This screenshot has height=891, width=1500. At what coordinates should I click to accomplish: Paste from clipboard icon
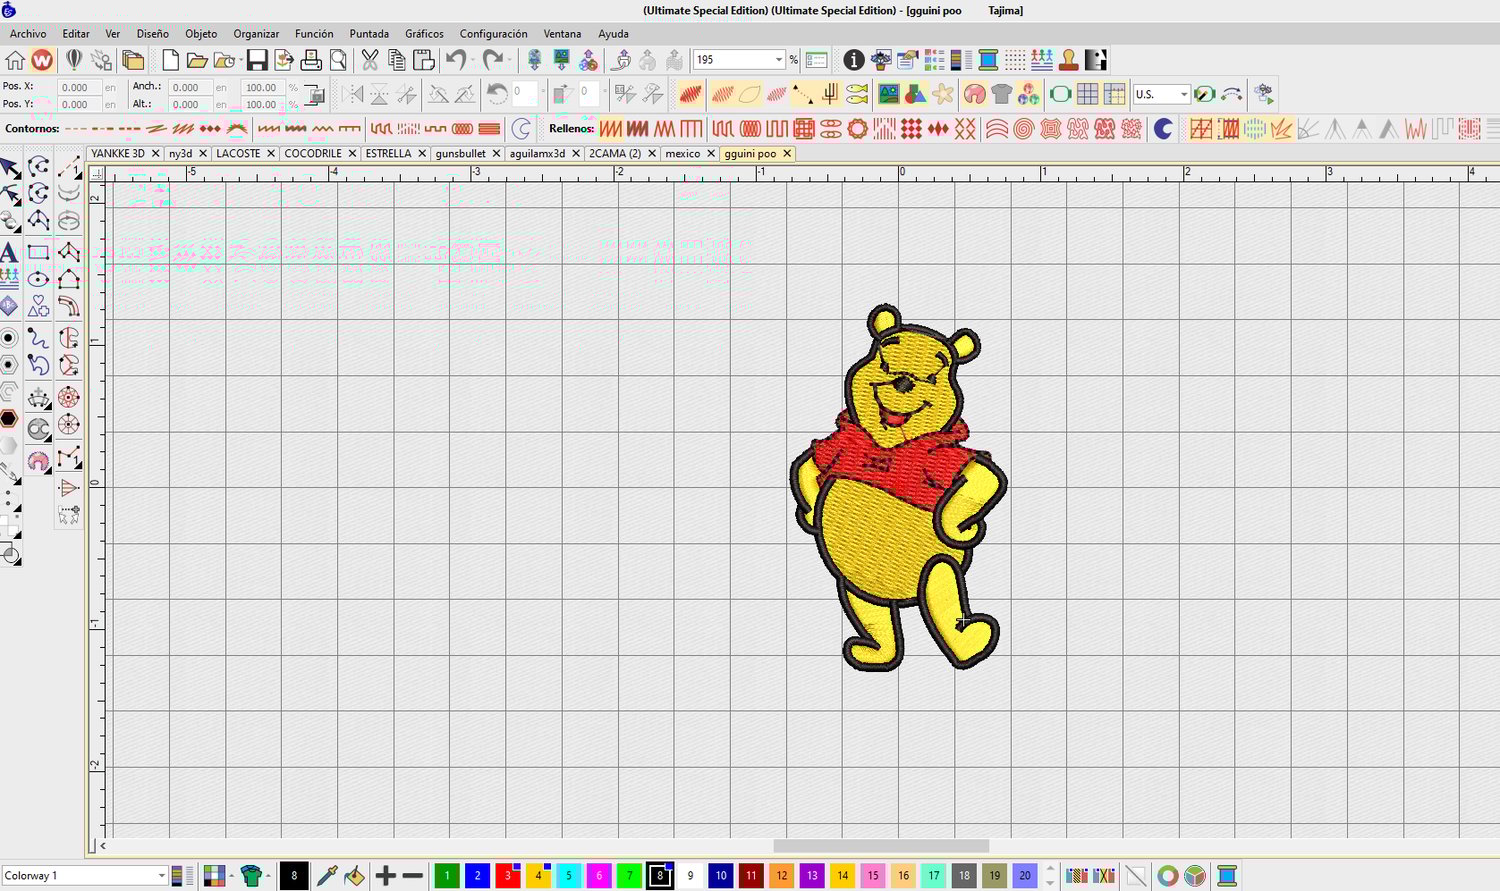[x=424, y=60]
